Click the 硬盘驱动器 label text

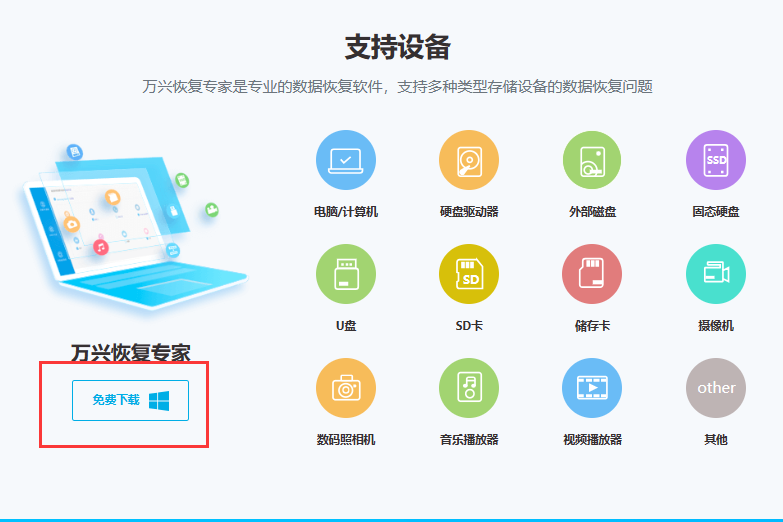pyautogui.click(x=469, y=212)
